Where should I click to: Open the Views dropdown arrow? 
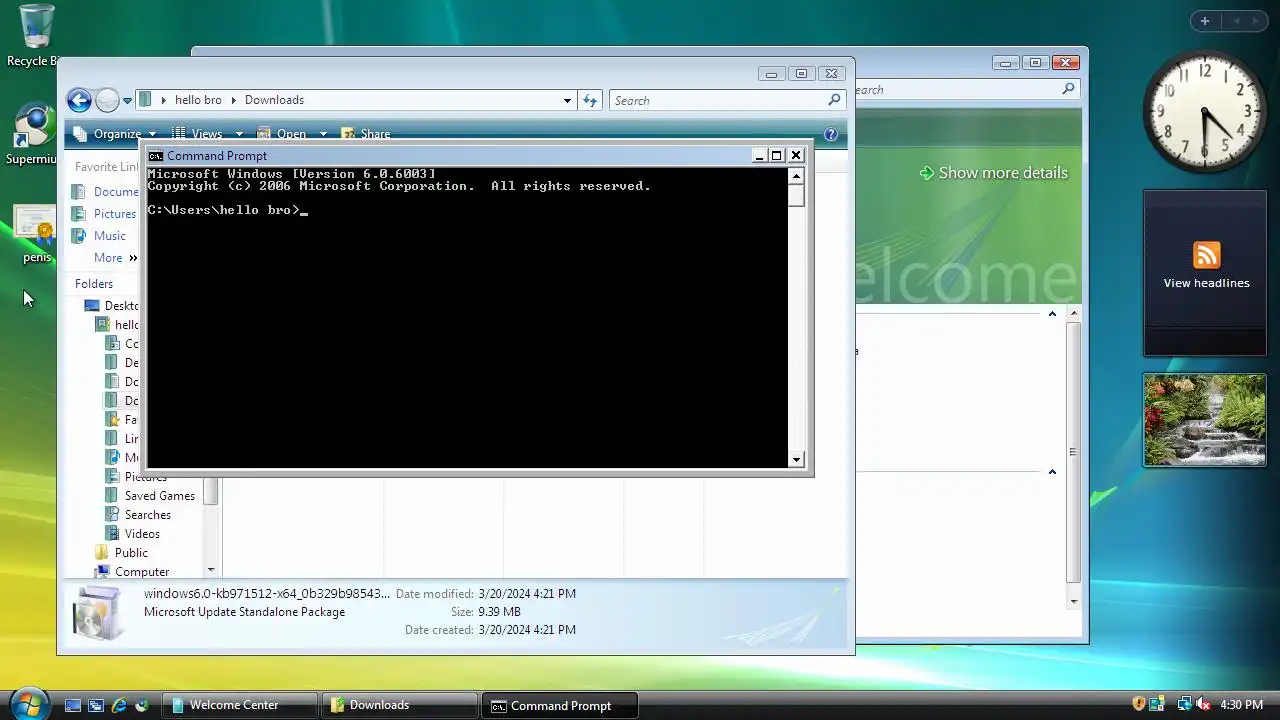pos(239,134)
